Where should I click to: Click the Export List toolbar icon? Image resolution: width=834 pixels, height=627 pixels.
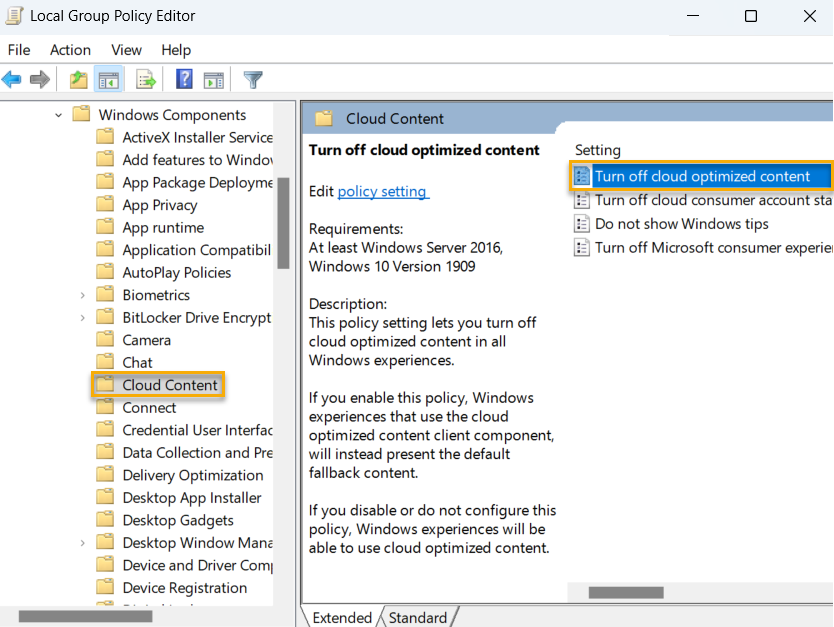coord(145,79)
